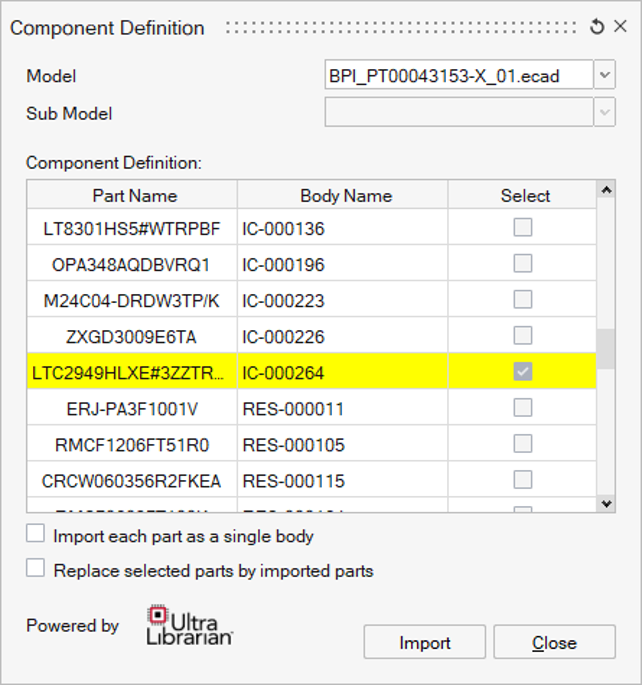Open the Model dropdown list

tap(604, 76)
